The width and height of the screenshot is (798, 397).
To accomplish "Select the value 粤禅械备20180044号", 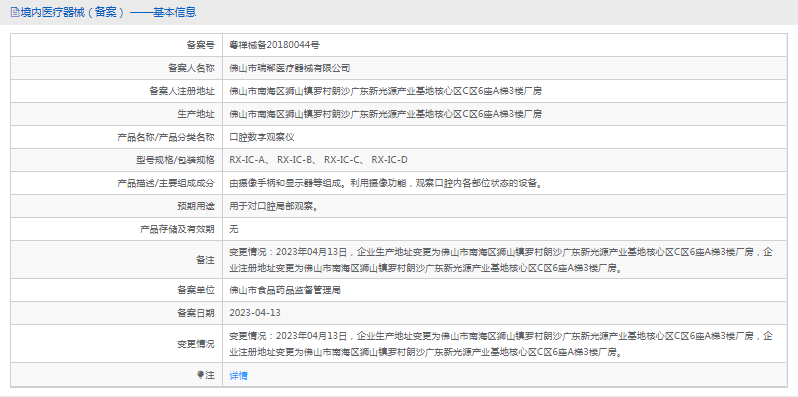I will point(274,45).
